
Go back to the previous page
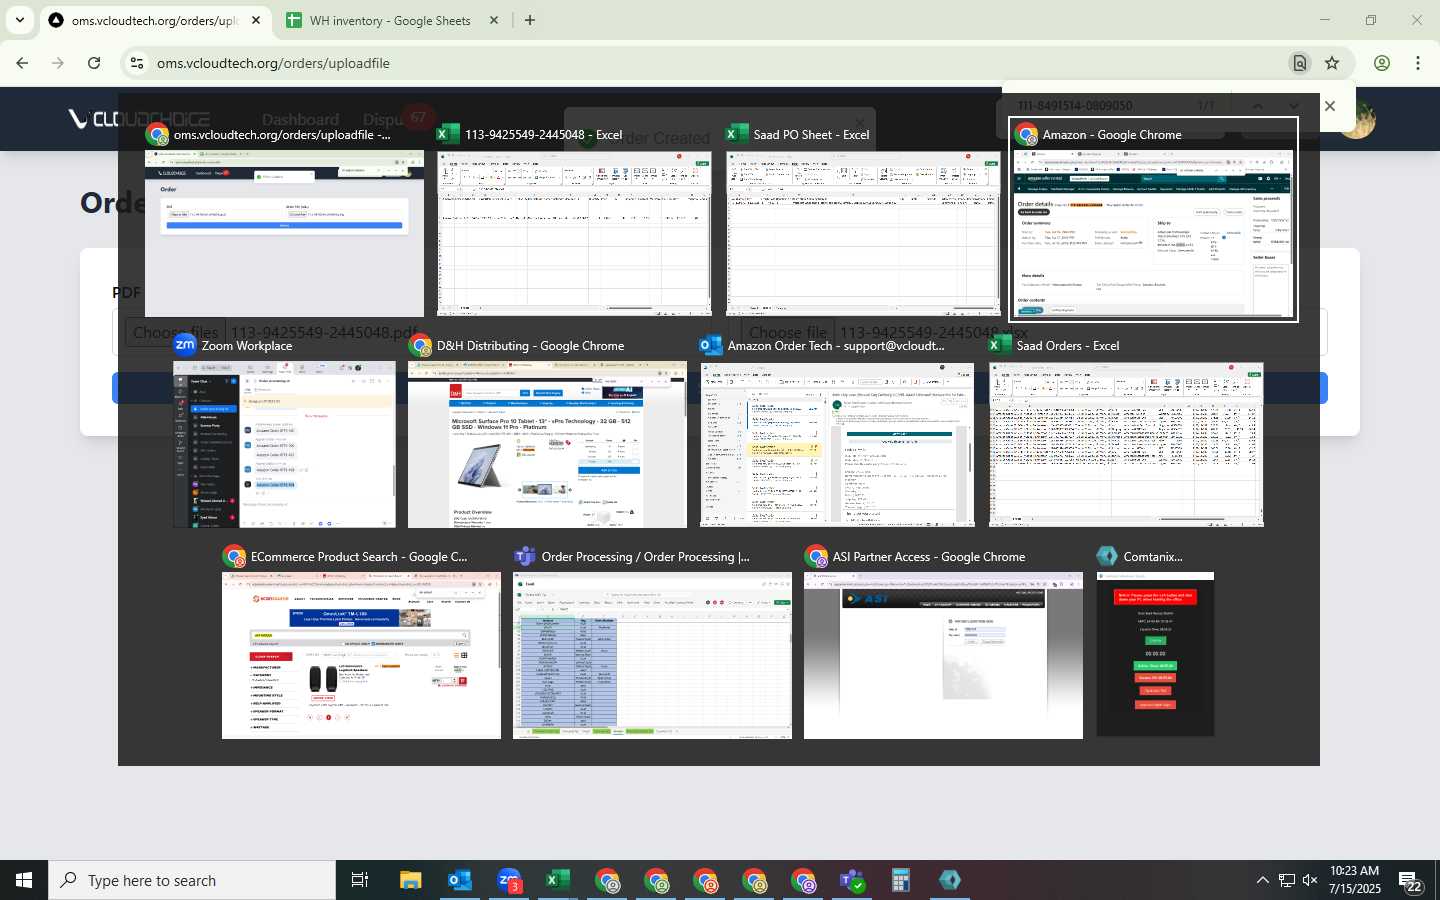22,63
